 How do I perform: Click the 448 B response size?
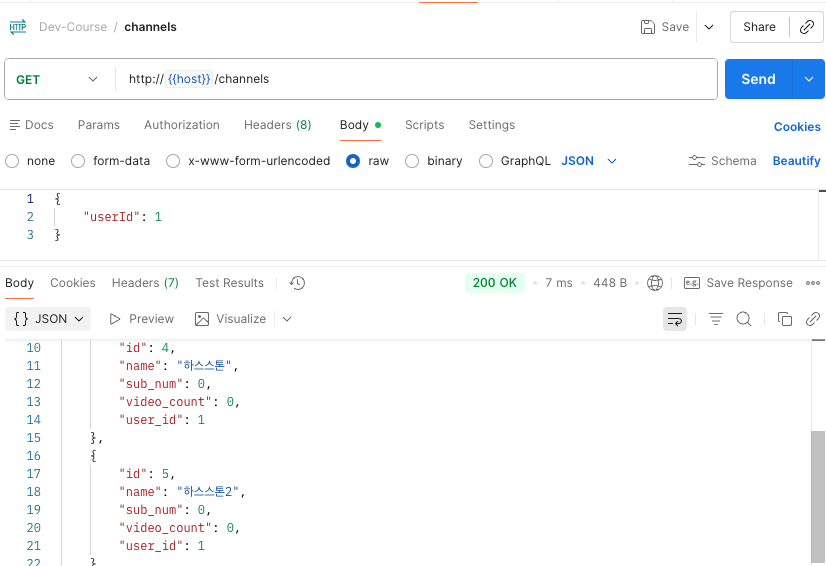(609, 283)
